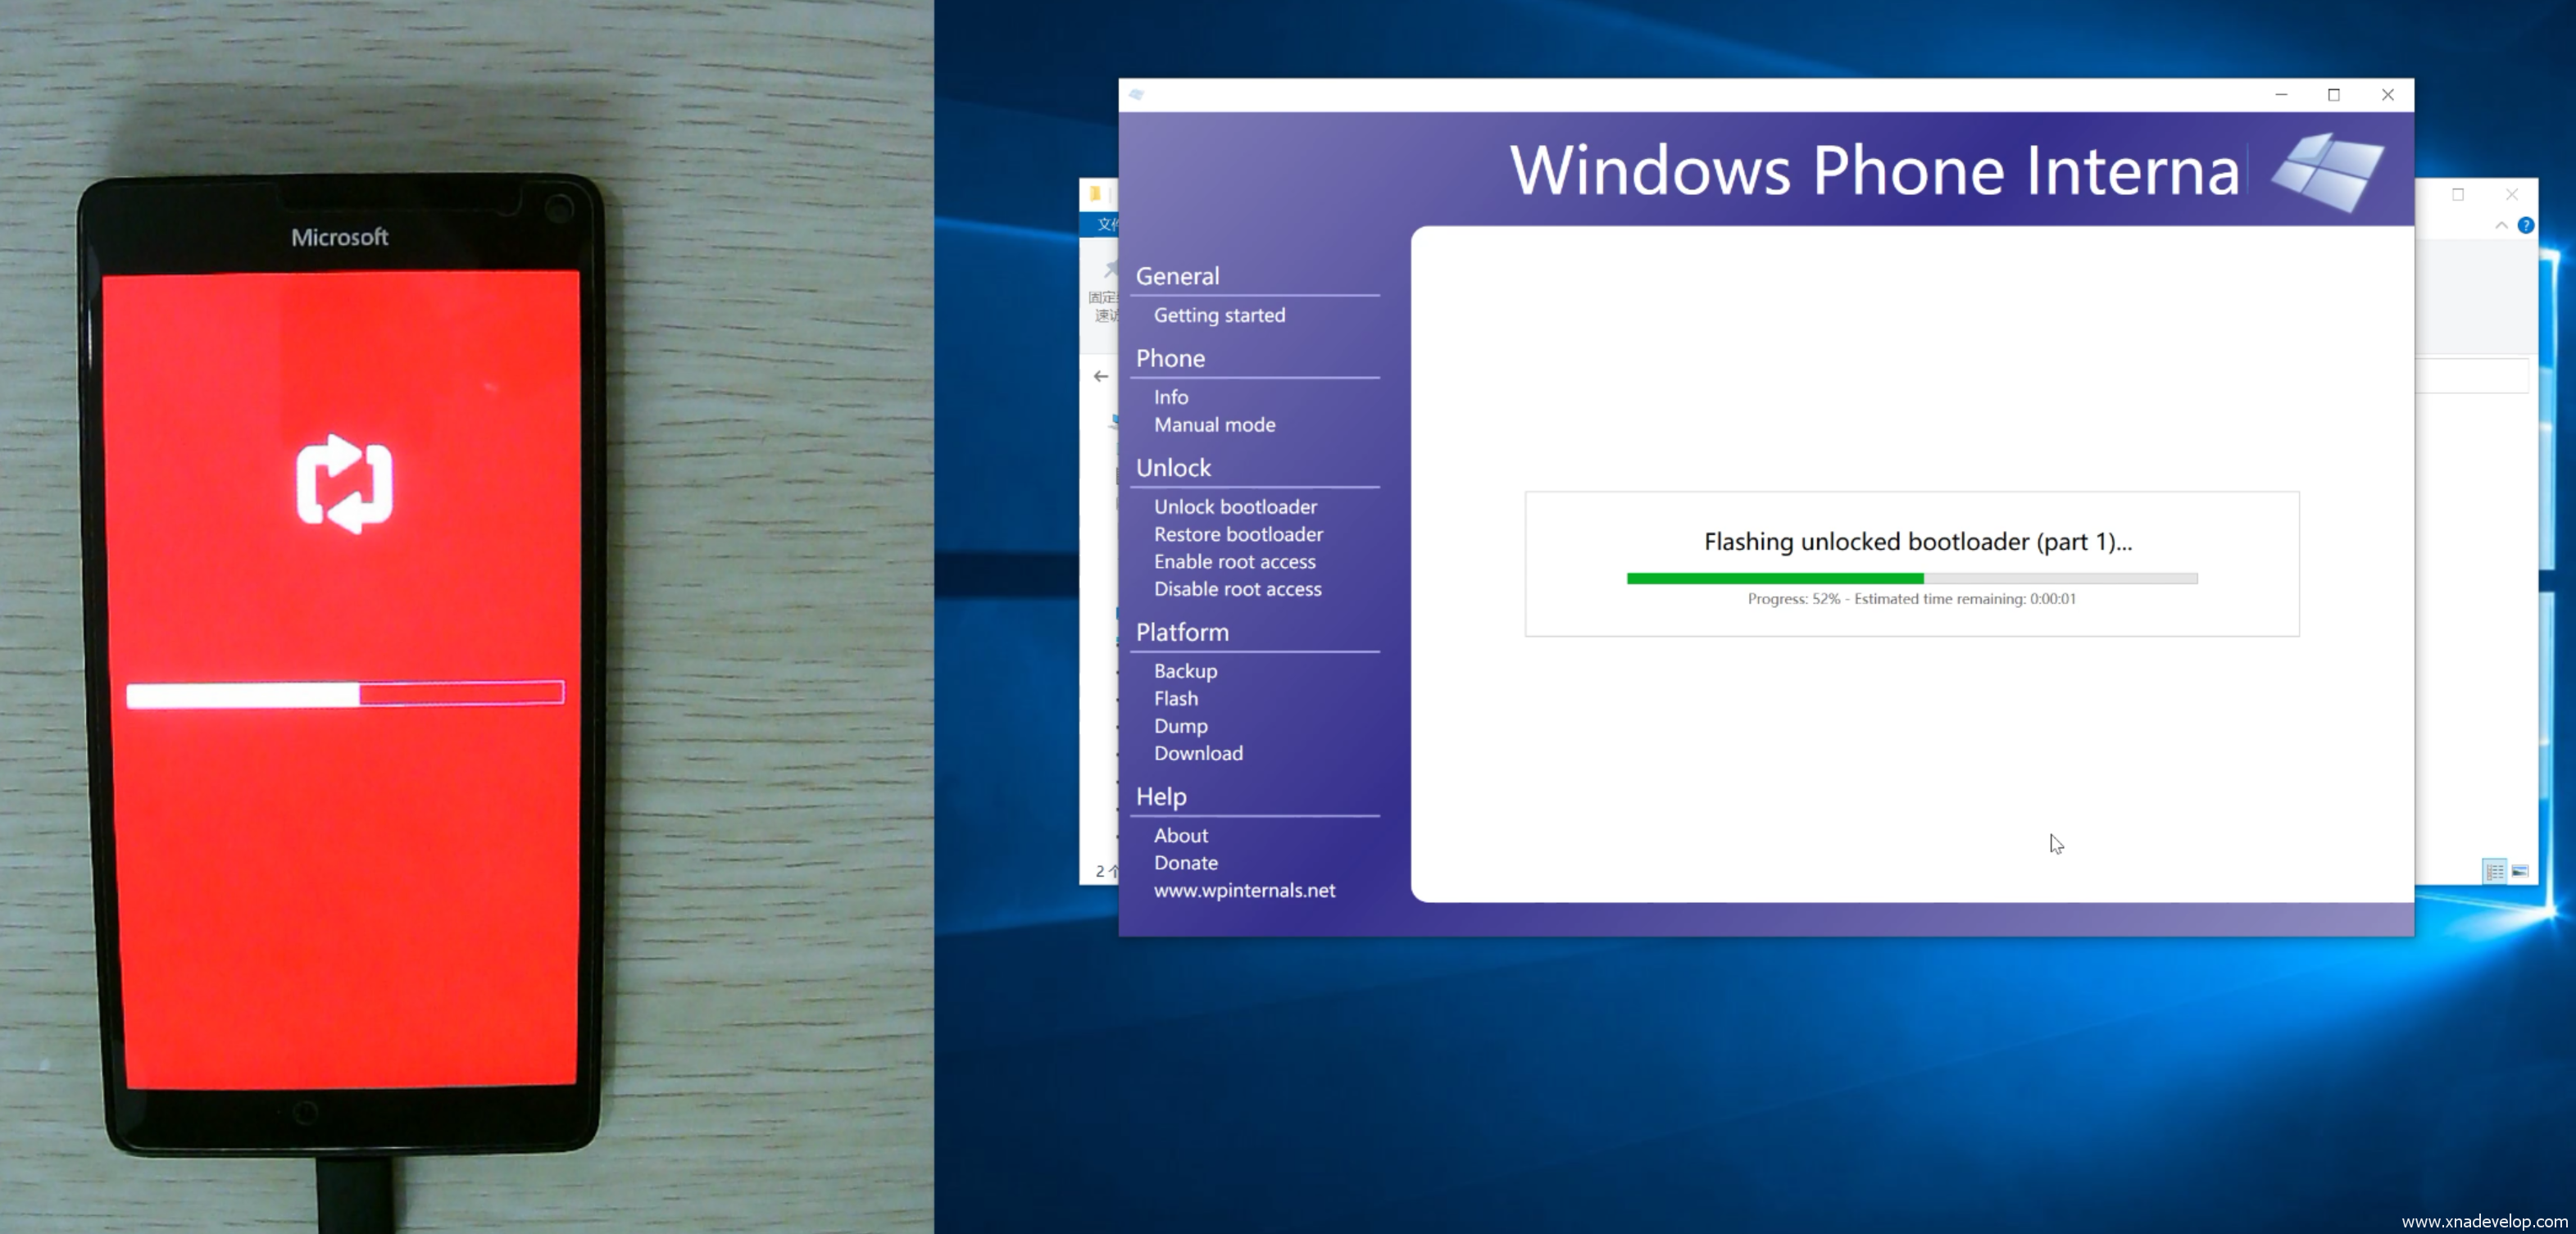Image resolution: width=2576 pixels, height=1234 pixels.
Task: Switch Explorer to details view icon
Action: tap(2494, 871)
